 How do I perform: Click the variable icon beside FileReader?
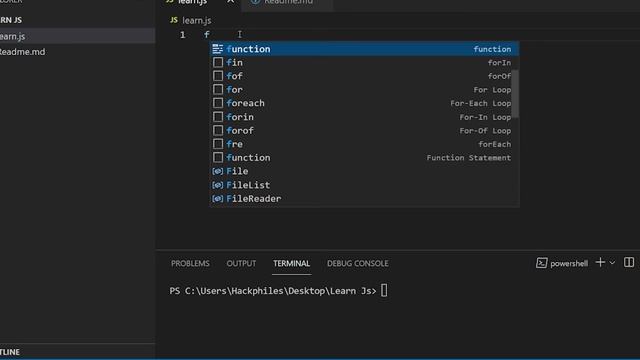218,199
